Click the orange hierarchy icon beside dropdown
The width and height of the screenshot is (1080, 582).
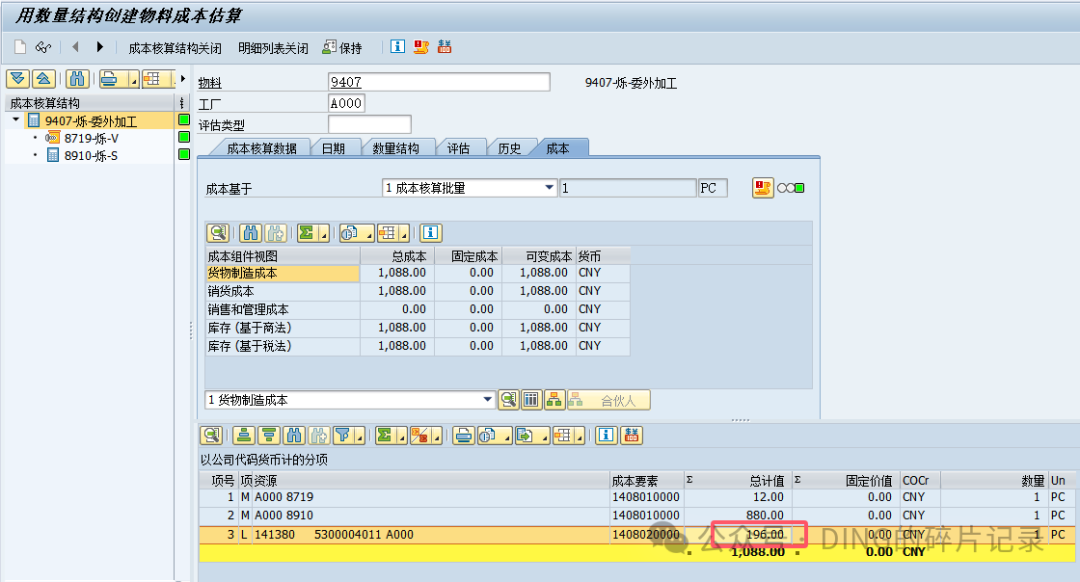click(x=554, y=399)
